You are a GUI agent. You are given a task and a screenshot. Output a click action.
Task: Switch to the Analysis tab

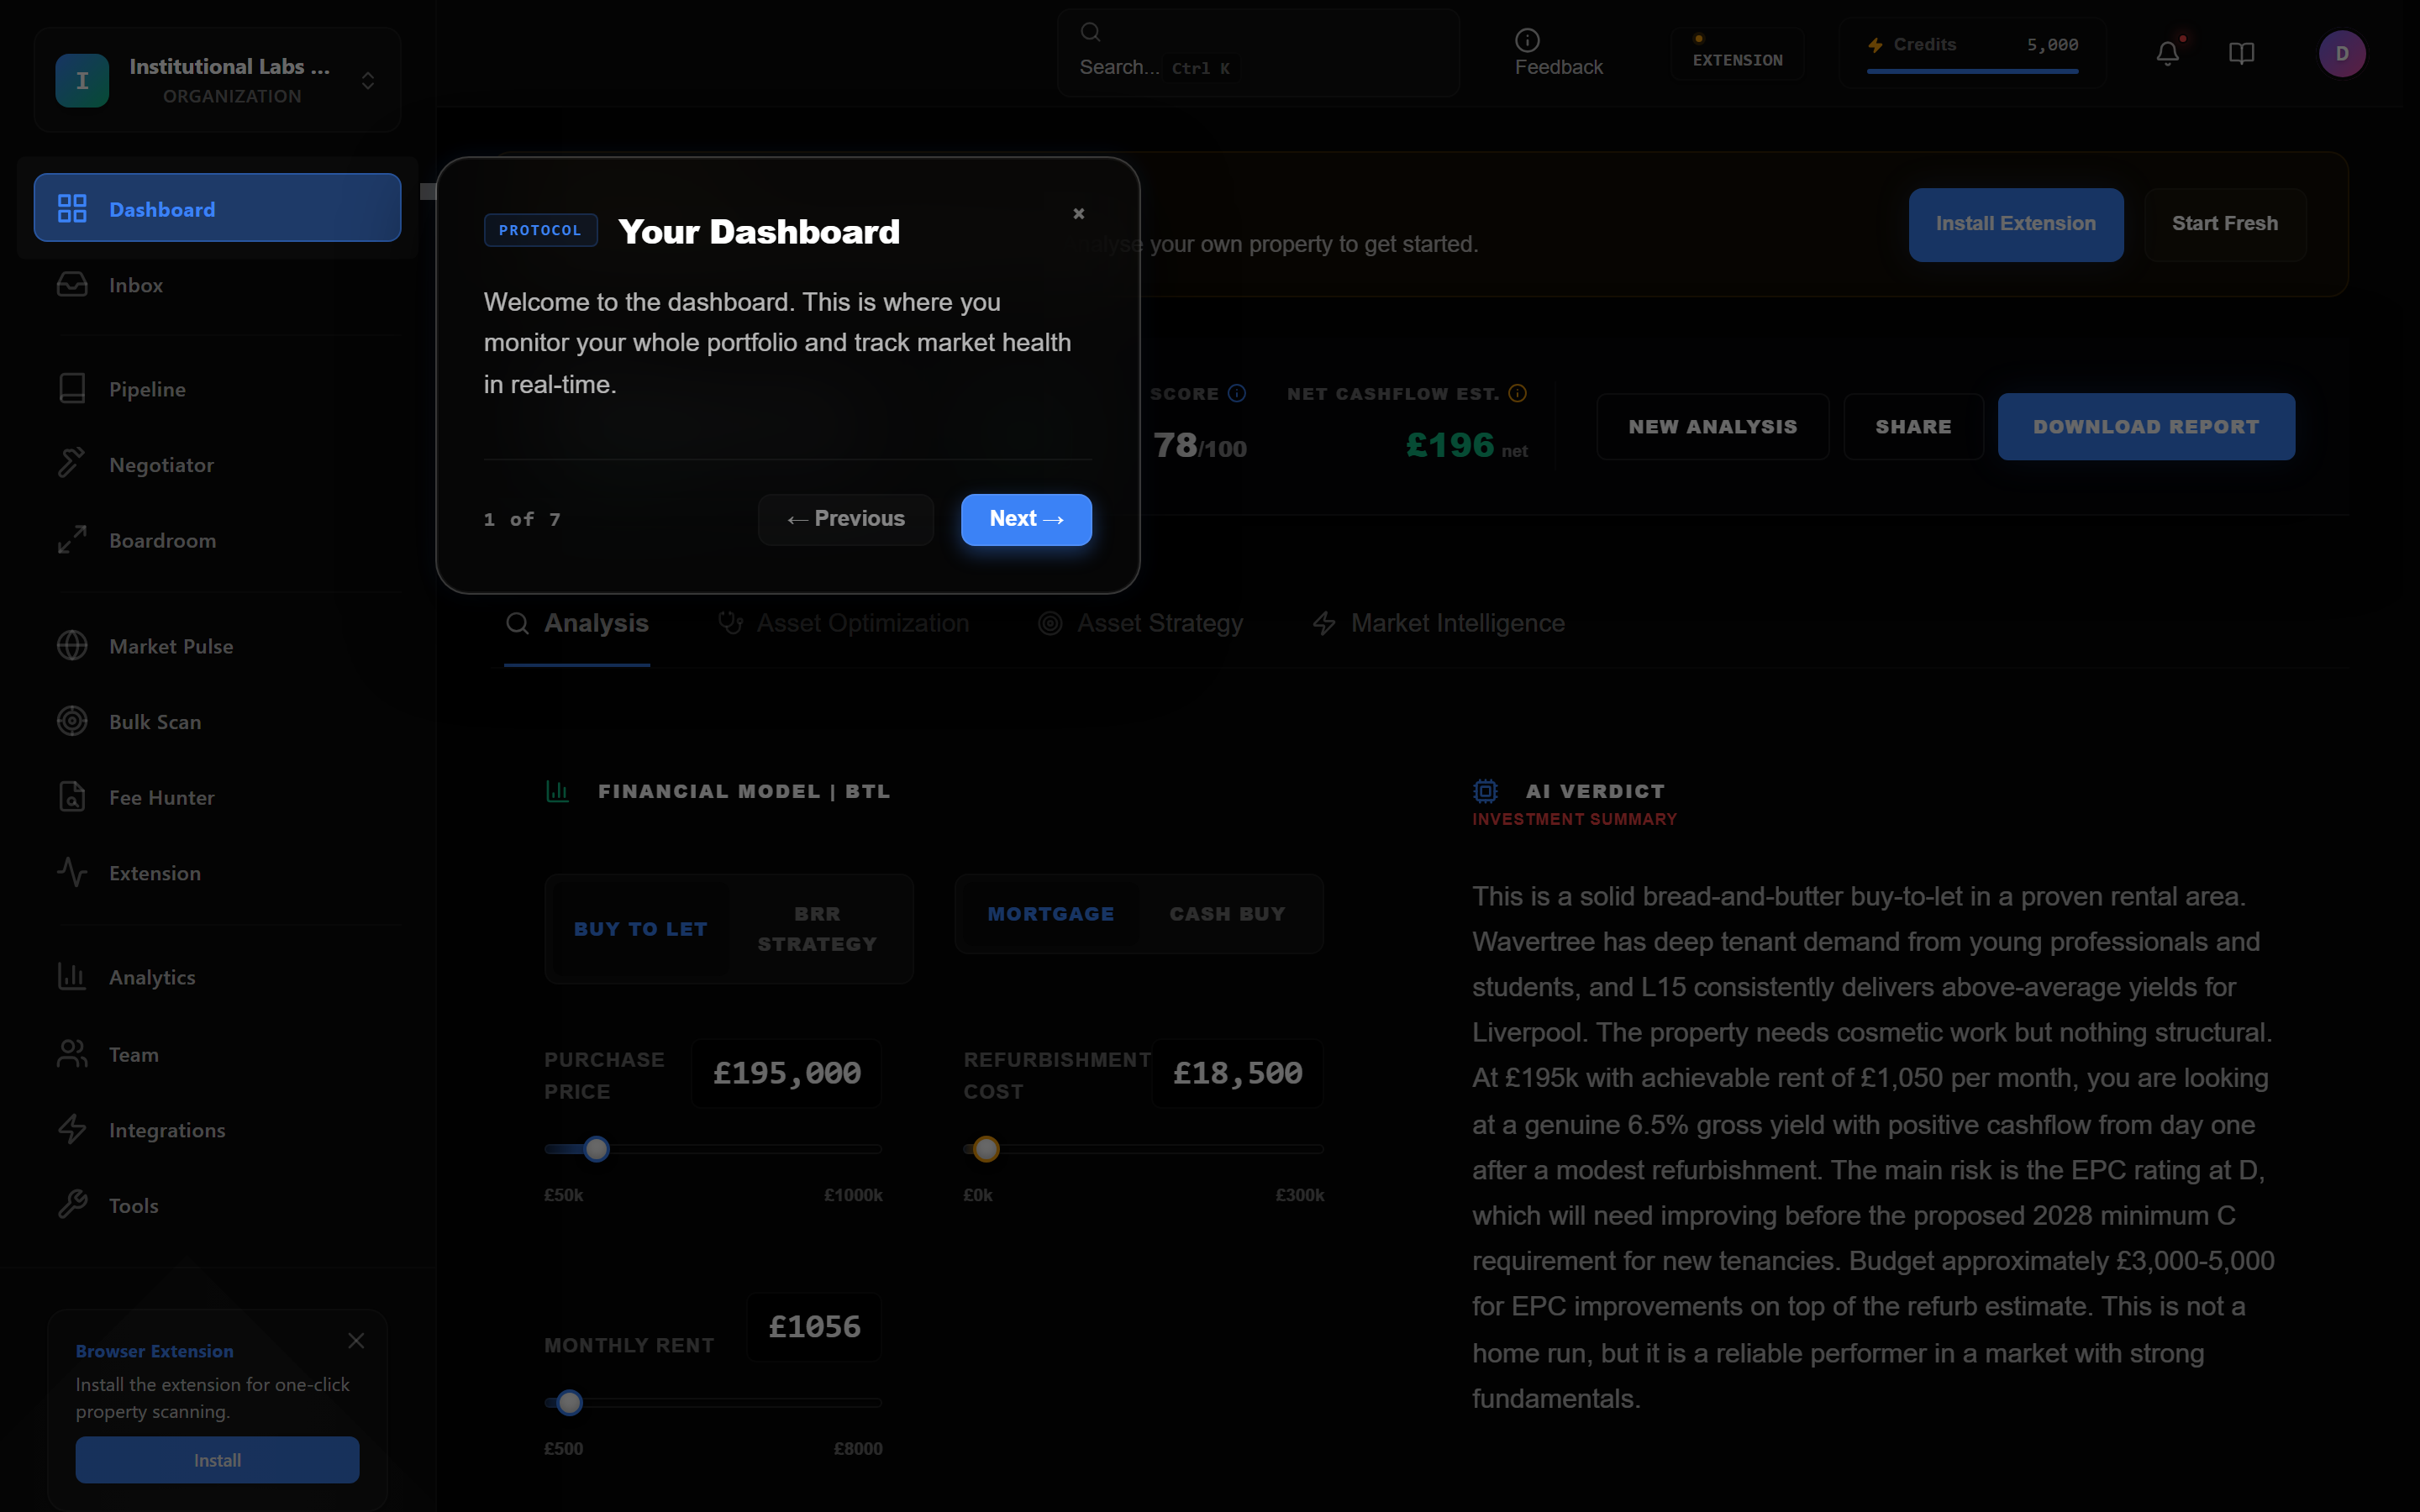pyautogui.click(x=577, y=624)
